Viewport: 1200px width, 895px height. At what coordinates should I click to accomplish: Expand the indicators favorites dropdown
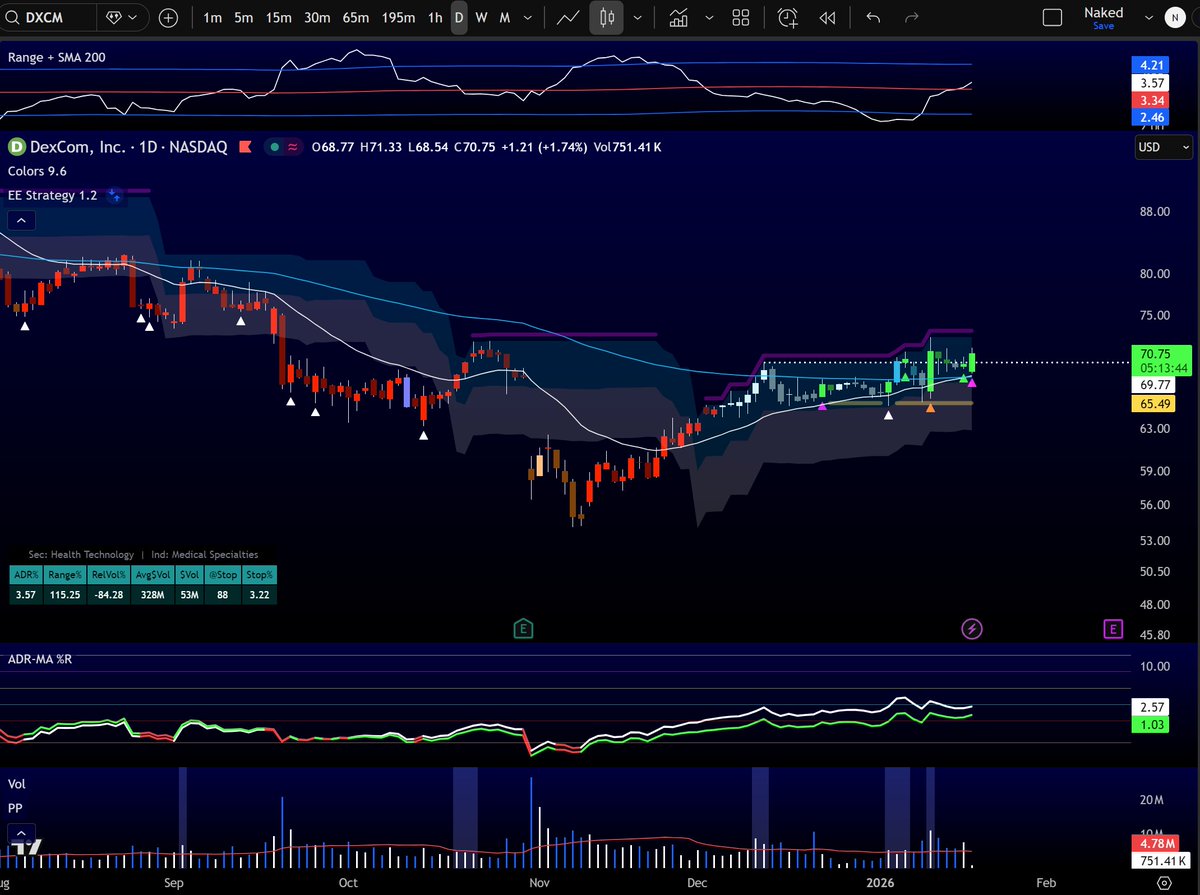709,17
